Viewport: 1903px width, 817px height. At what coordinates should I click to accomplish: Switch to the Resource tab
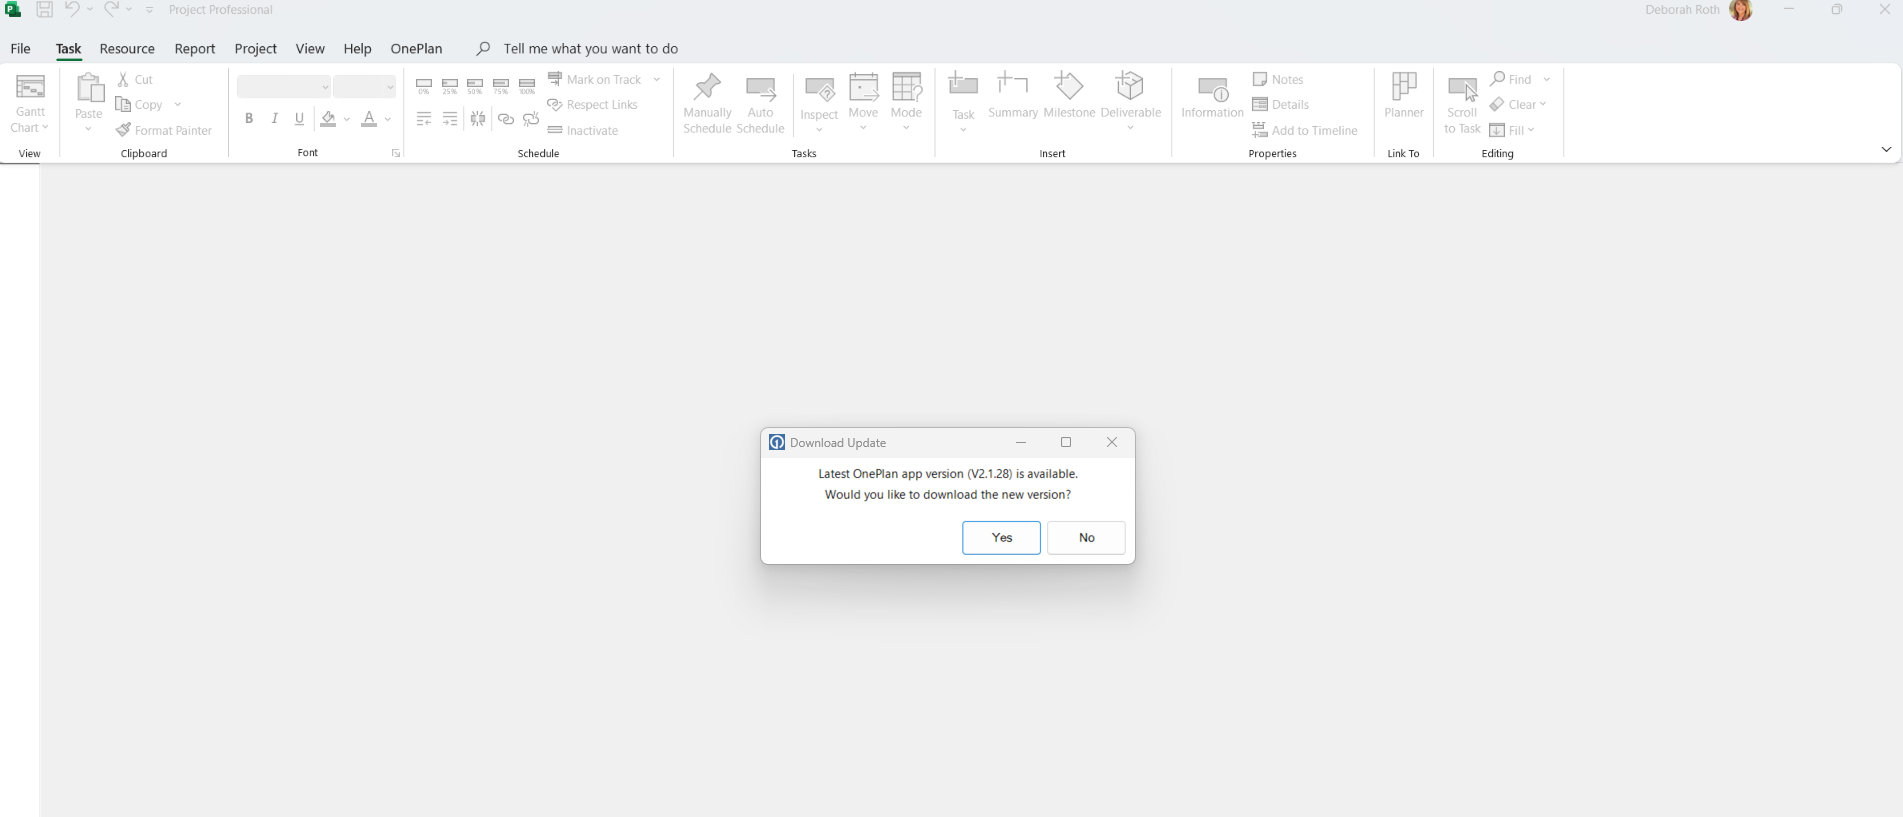pos(127,49)
